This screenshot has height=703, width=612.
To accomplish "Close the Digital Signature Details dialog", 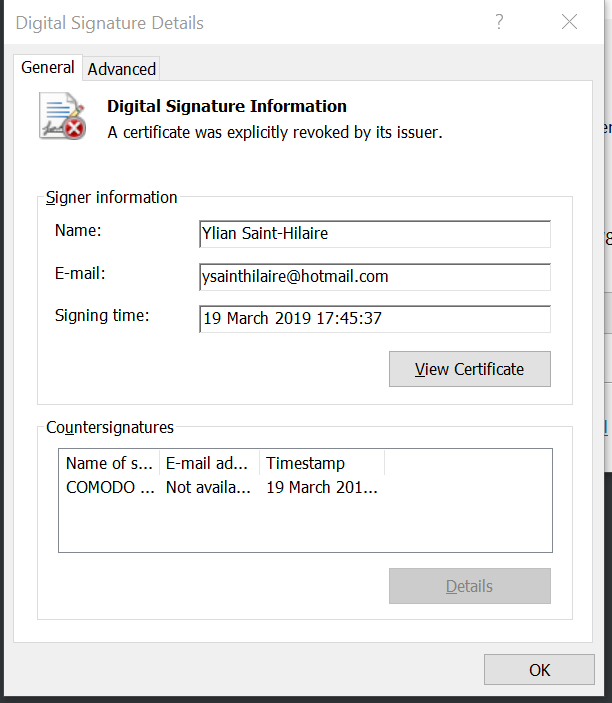I will [x=569, y=22].
